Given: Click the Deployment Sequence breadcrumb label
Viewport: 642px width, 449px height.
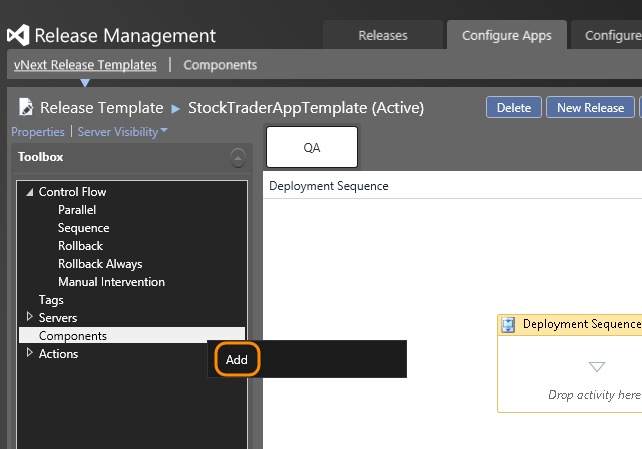Looking at the screenshot, I should [329, 186].
